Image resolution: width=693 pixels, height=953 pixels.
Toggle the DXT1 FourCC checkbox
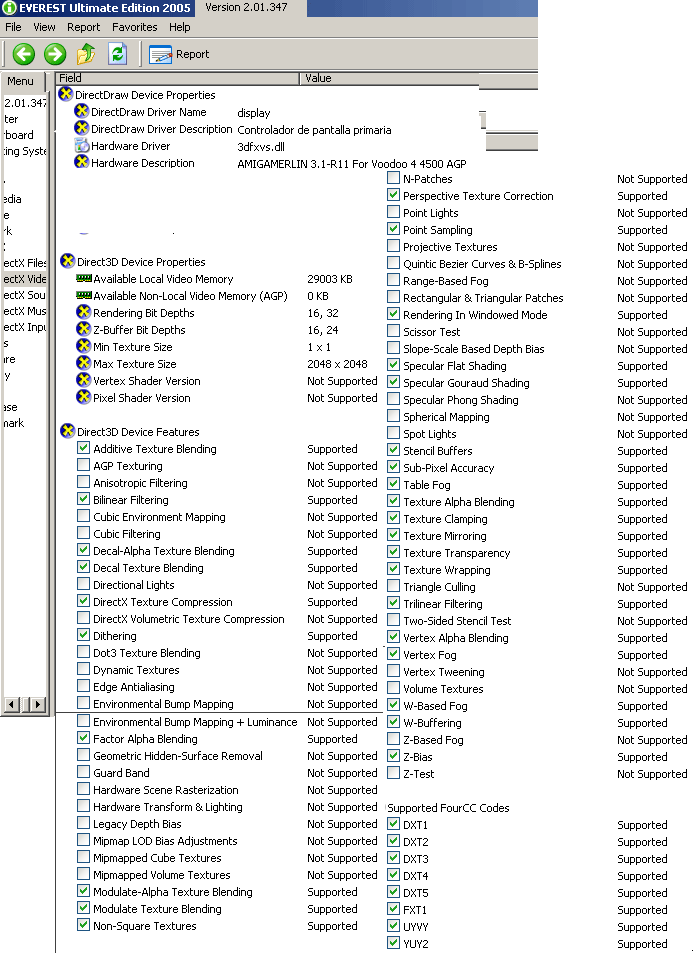[393, 824]
